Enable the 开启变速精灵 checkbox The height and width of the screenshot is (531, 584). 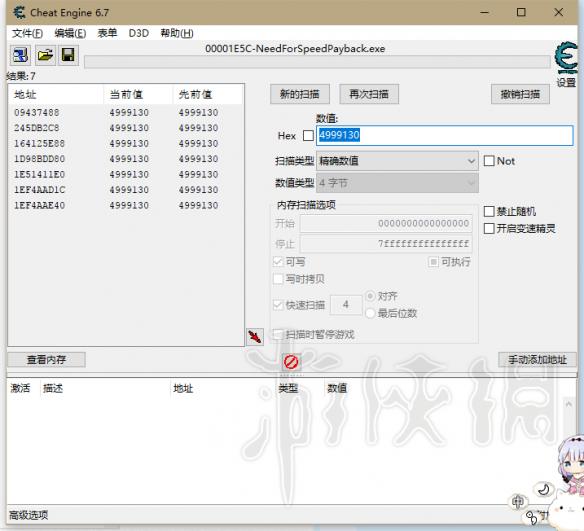489,228
